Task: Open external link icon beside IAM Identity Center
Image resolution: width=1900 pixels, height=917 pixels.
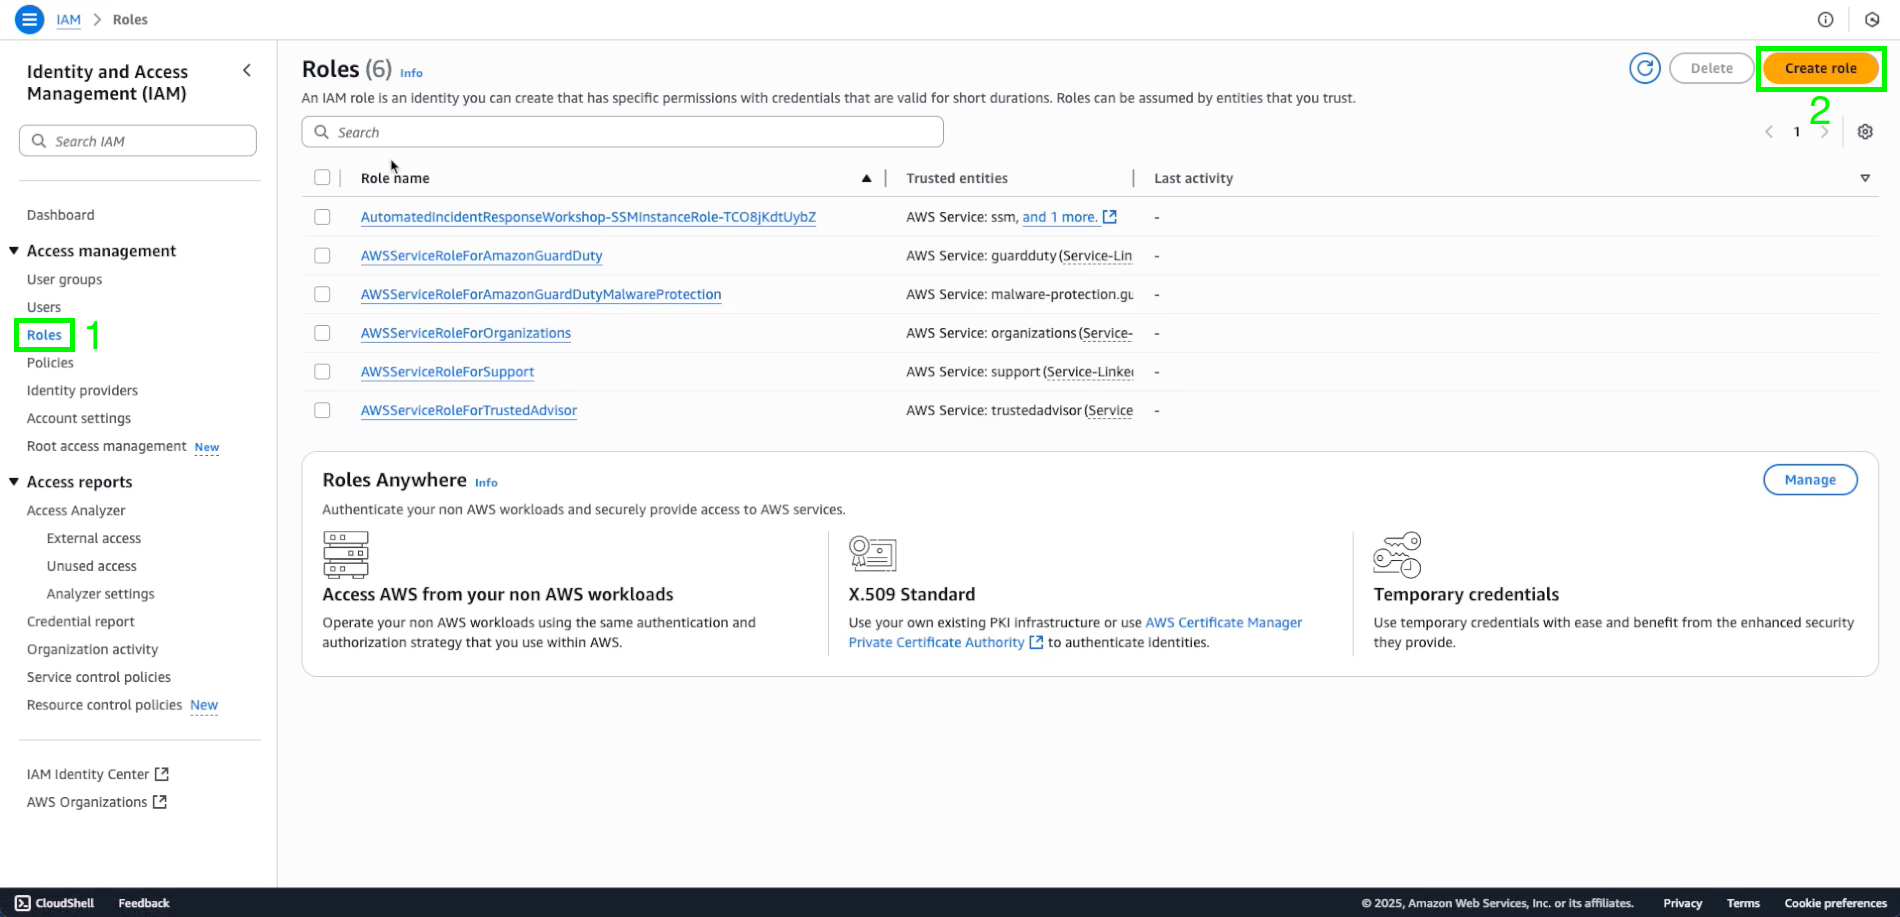Action: 162,774
